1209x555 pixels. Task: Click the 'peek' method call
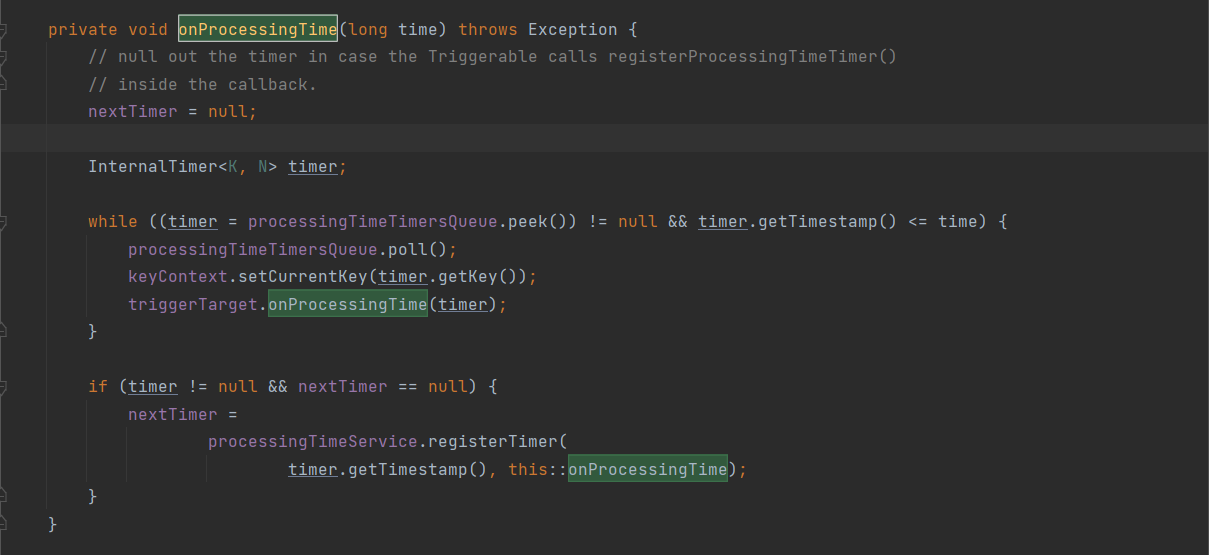click(x=528, y=221)
